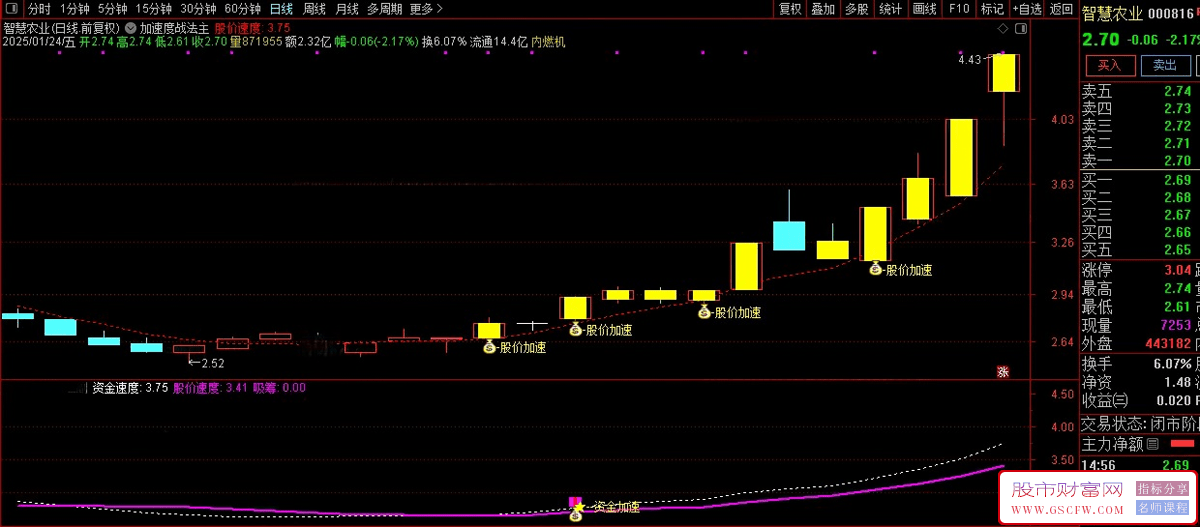Add stock via +自选 button
This screenshot has height=527, width=1200.
[x=1026, y=9]
